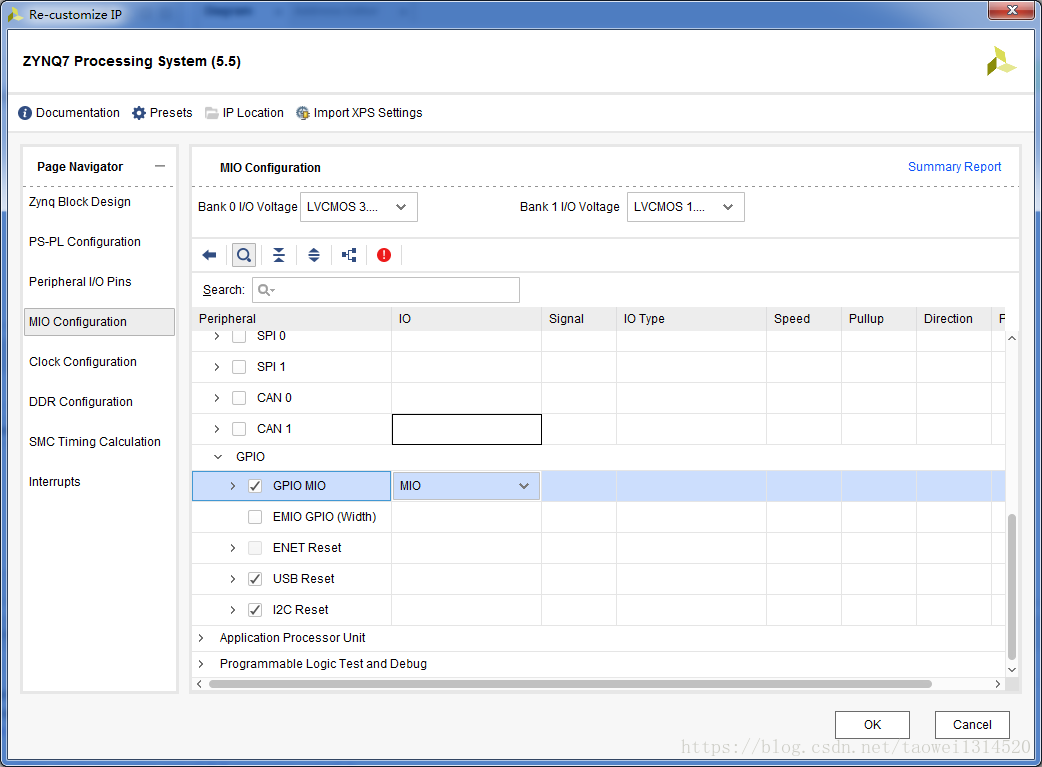Enable the CAN 0 checkbox
The width and height of the screenshot is (1042, 767).
click(239, 398)
